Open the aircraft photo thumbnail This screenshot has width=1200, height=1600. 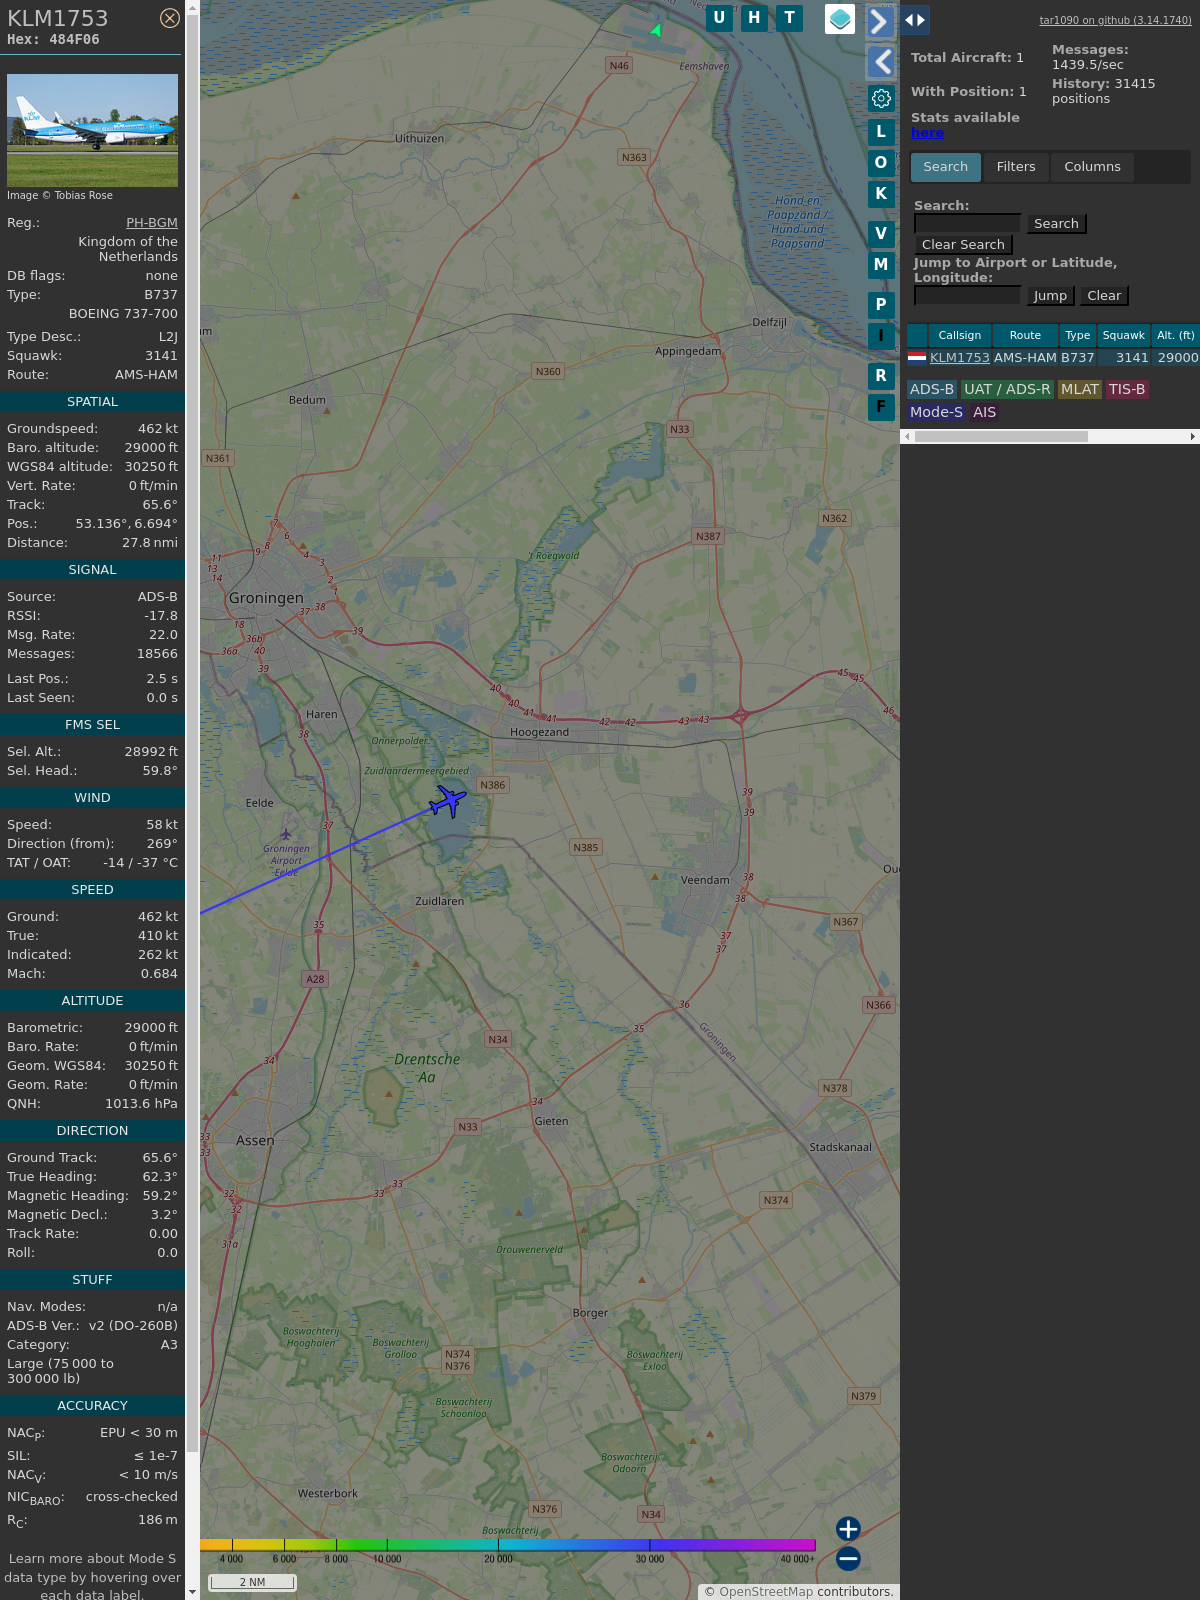[x=92, y=130]
